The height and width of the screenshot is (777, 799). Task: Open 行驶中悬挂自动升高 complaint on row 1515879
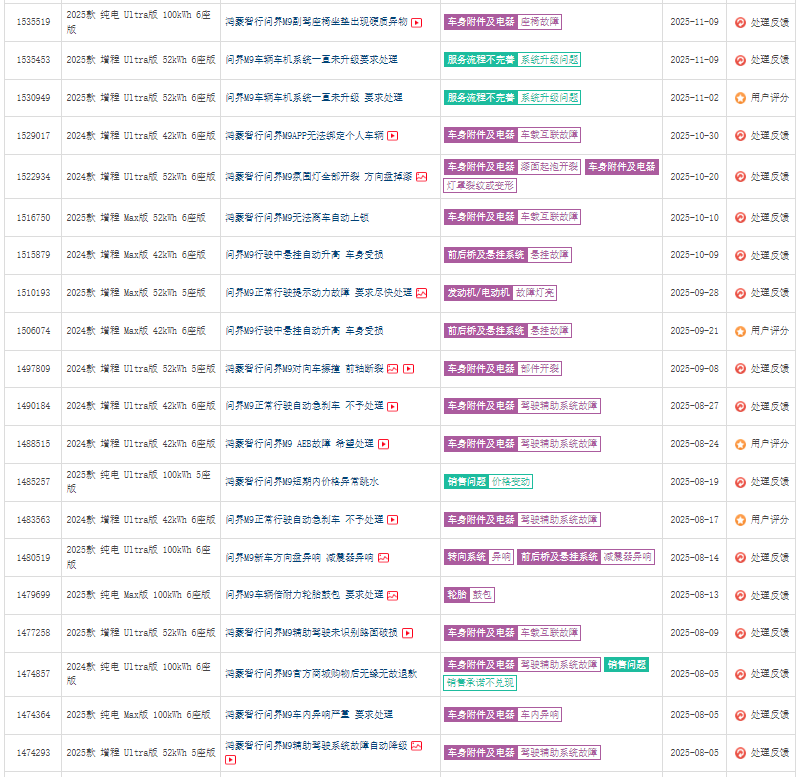click(x=304, y=255)
